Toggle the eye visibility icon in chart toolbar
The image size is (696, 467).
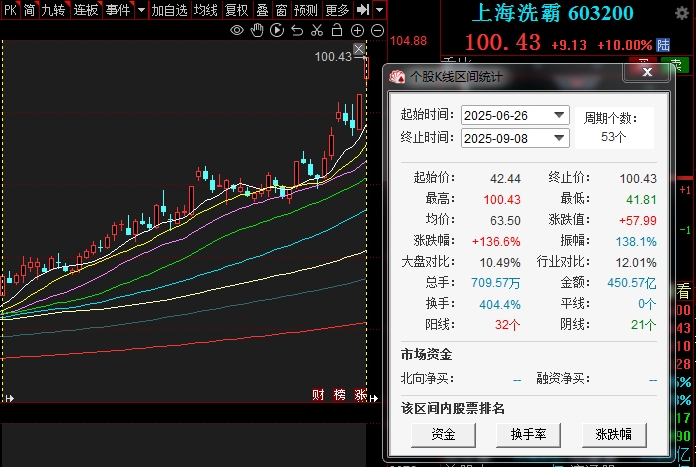(x=237, y=31)
